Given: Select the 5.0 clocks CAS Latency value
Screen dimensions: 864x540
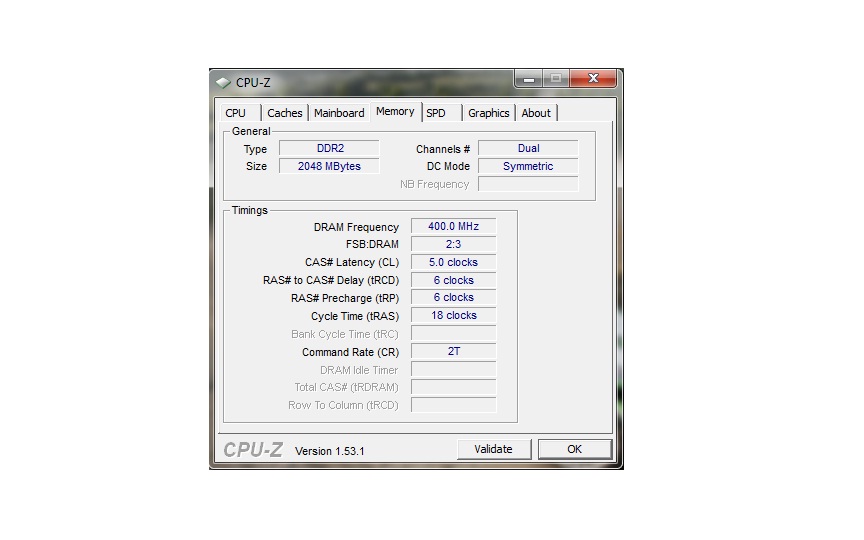Looking at the screenshot, I should tap(453, 262).
